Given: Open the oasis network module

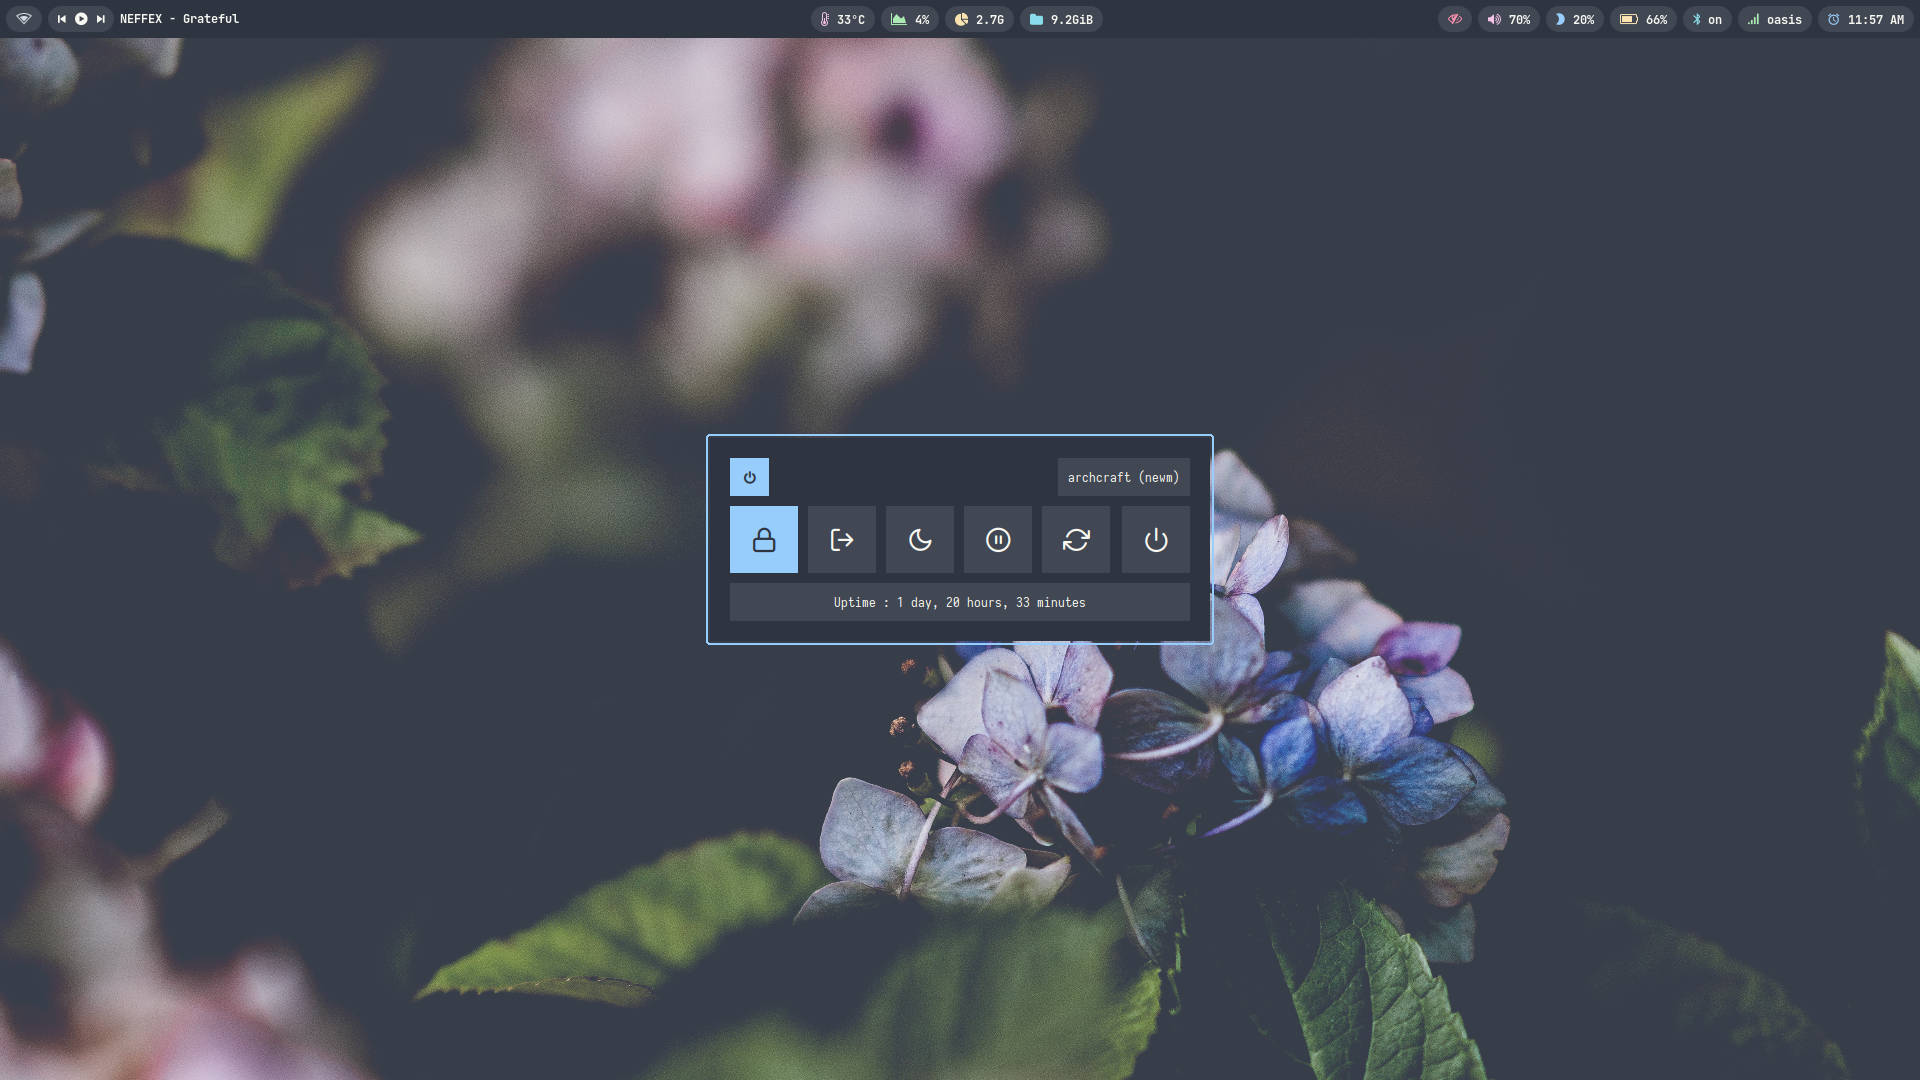Looking at the screenshot, I should [x=1774, y=19].
